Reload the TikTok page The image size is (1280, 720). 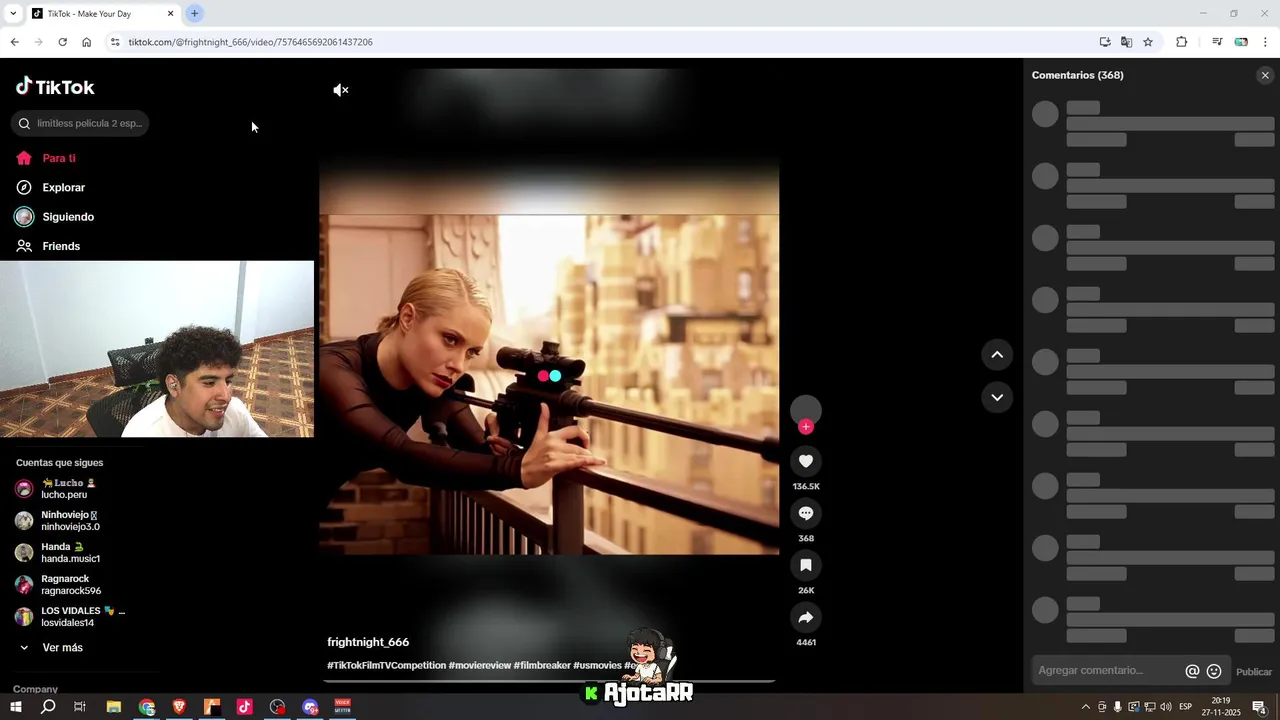62,42
